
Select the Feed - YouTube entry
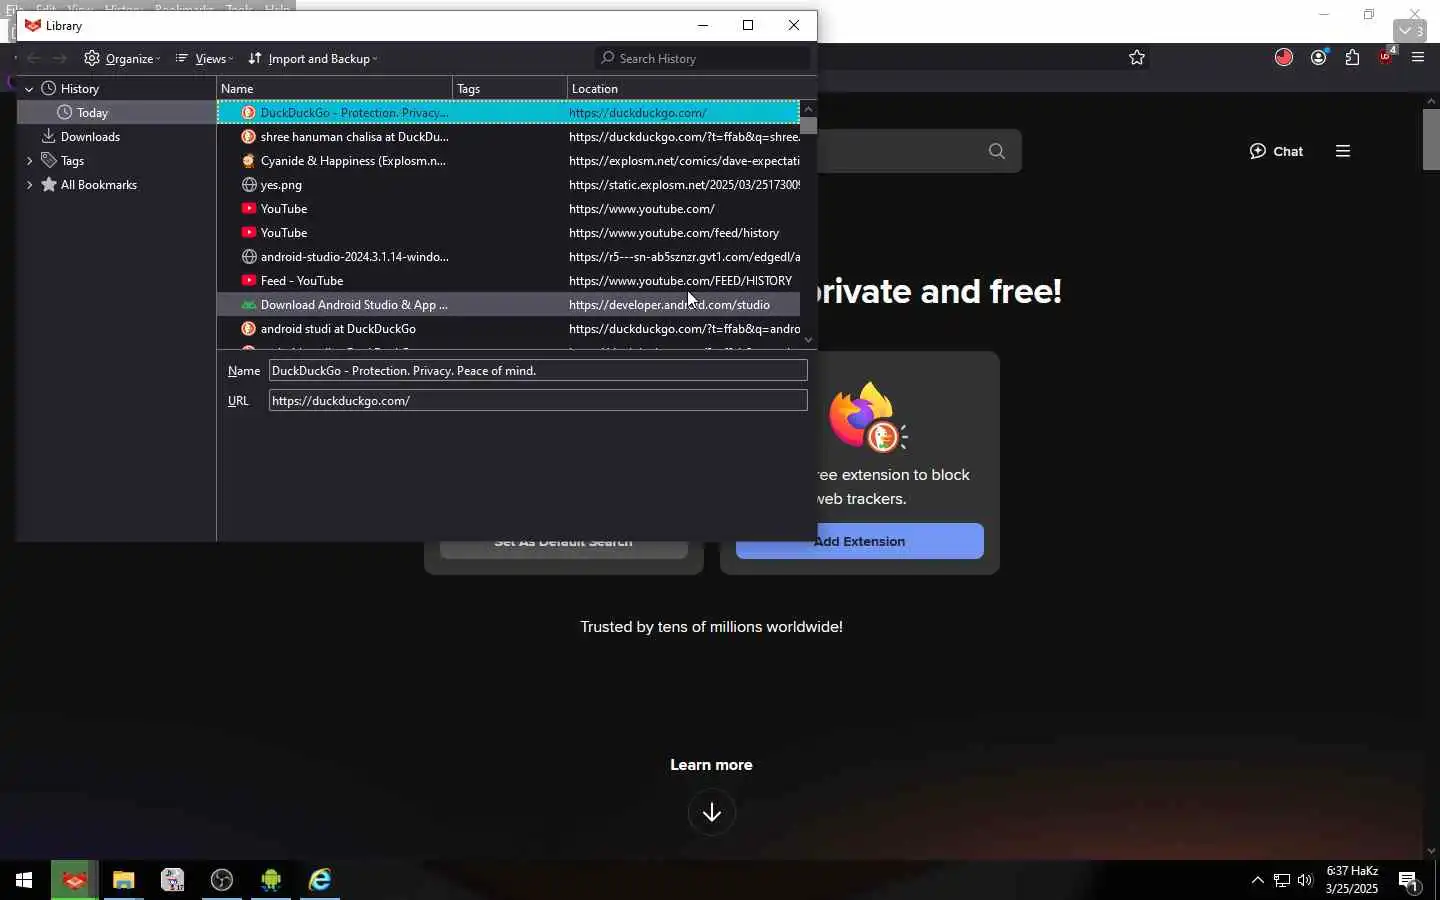coord(508,281)
